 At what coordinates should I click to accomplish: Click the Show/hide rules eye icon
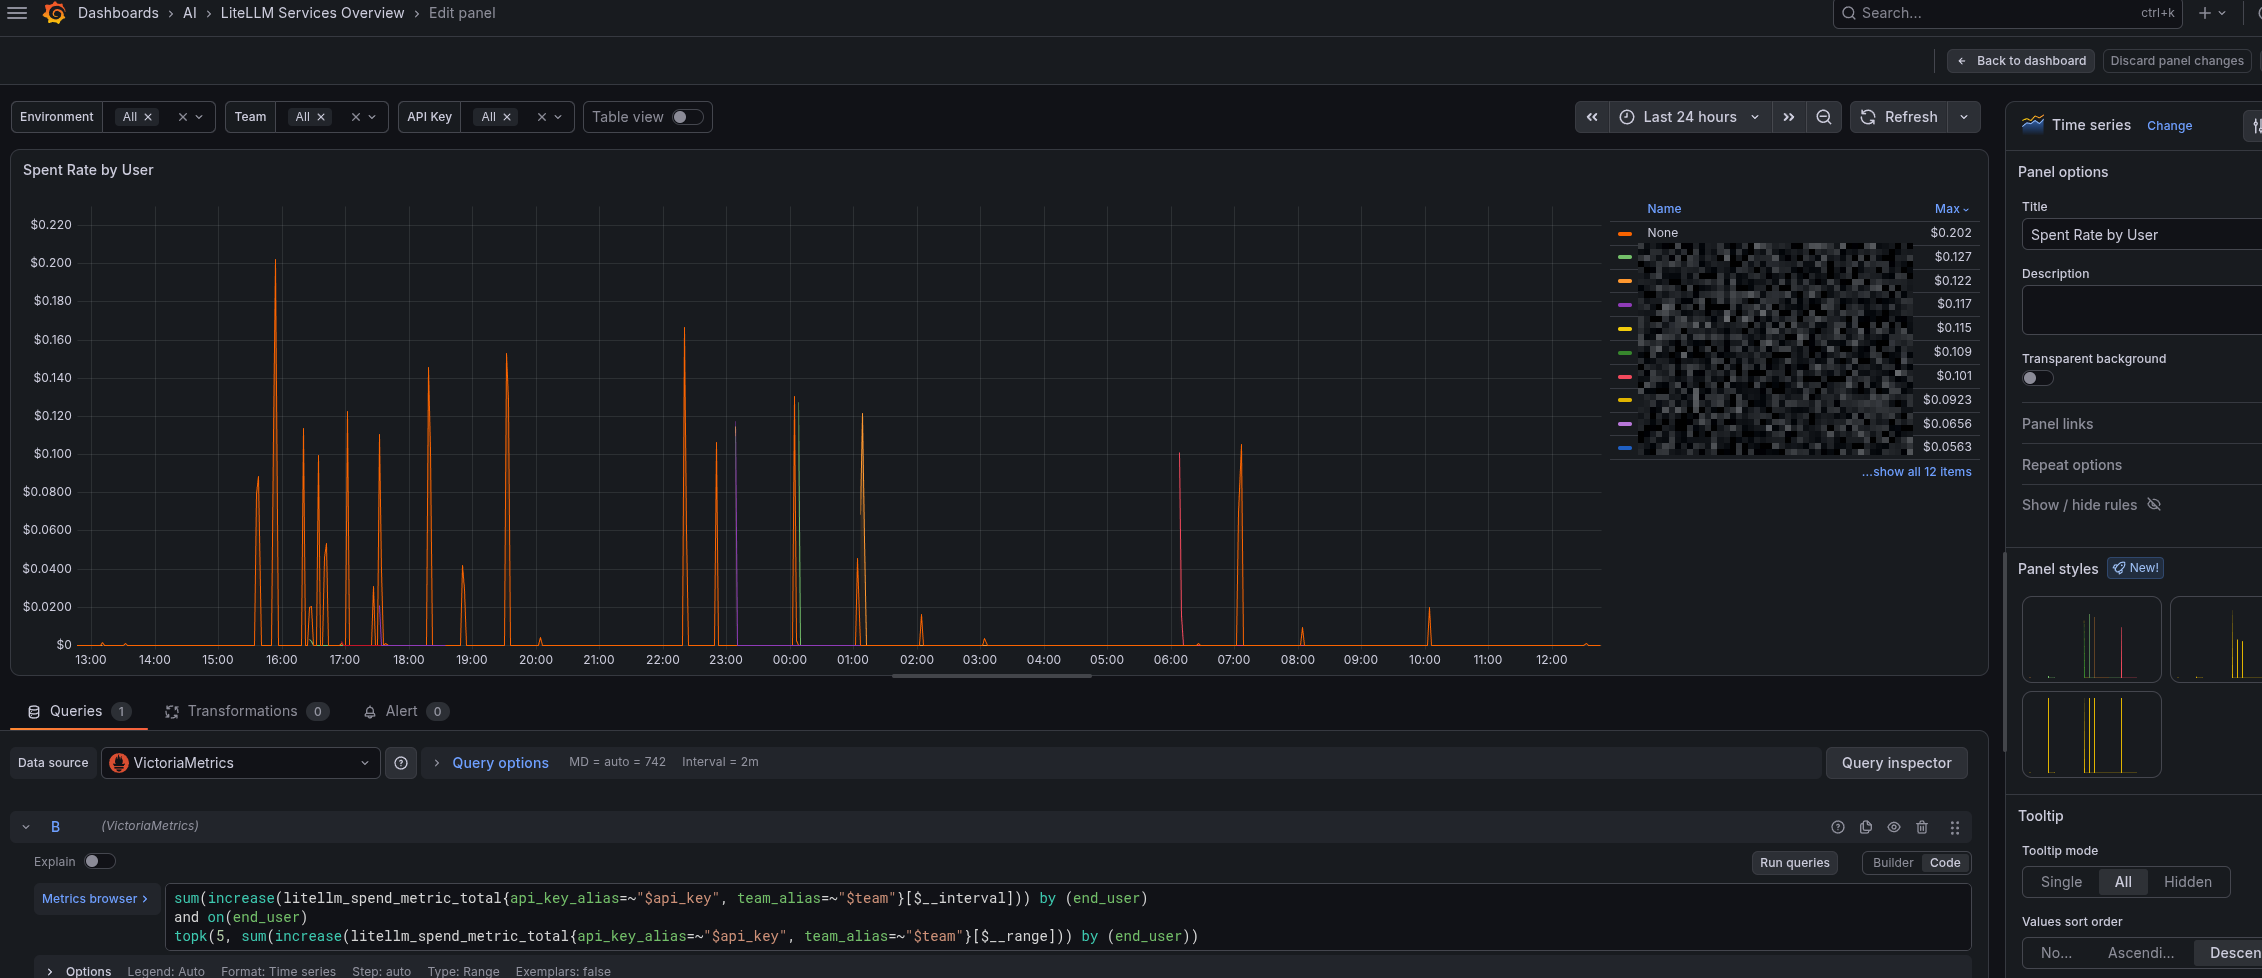tap(2155, 505)
